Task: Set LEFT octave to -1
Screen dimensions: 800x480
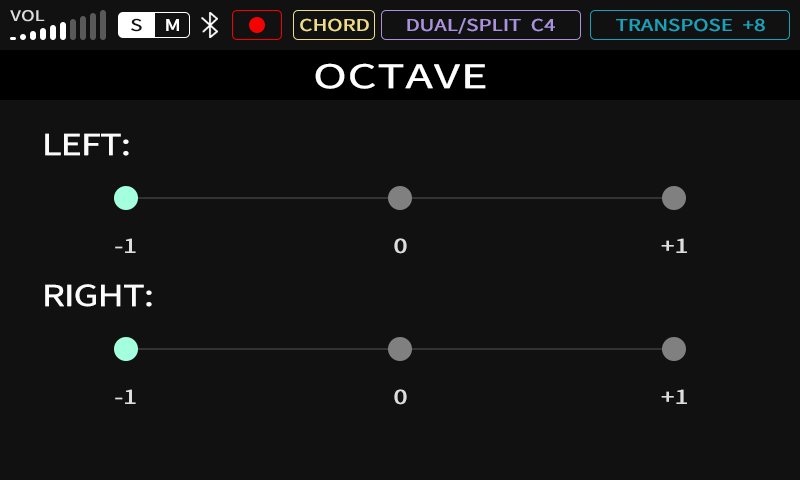Action: [126, 198]
